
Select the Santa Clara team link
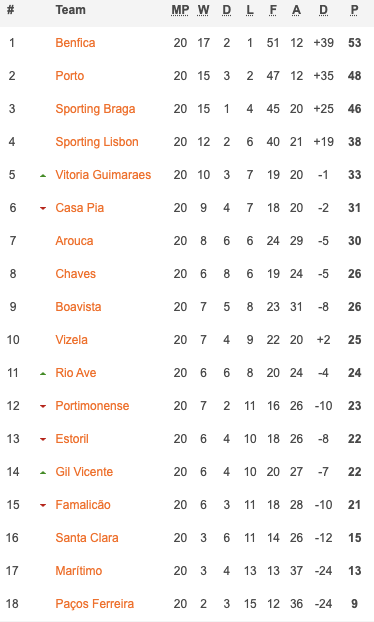click(87, 538)
